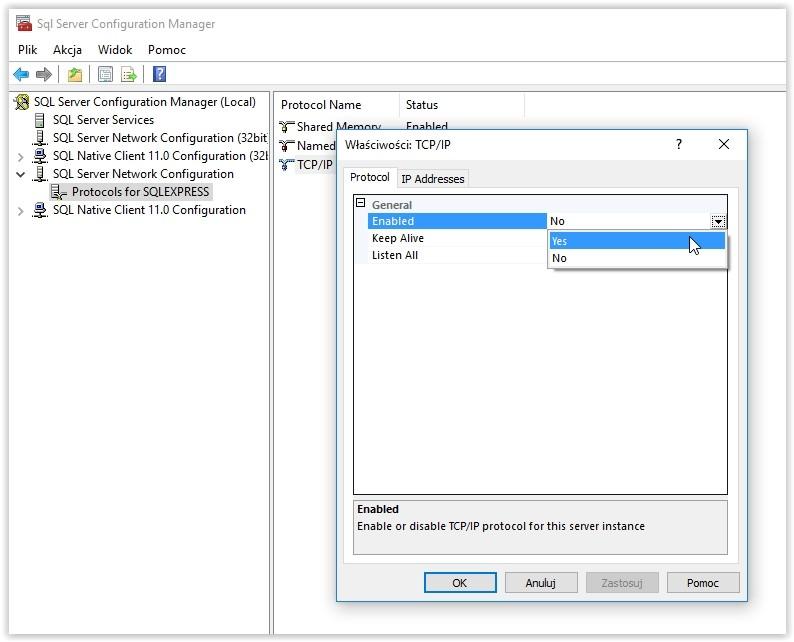Viewport: 794px width, 642px height.
Task: Click the Sql Server Configuration Manager title icon
Action: (24, 23)
